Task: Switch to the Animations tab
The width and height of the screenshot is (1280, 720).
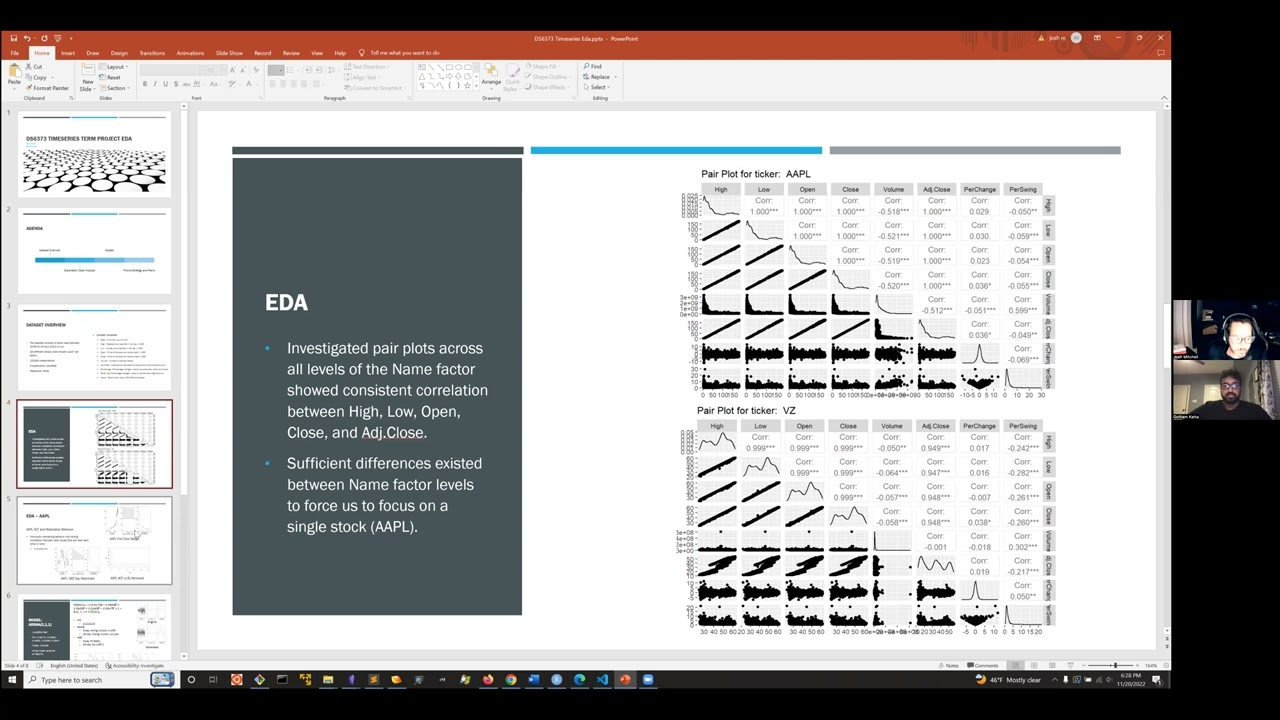Action: coord(190,53)
